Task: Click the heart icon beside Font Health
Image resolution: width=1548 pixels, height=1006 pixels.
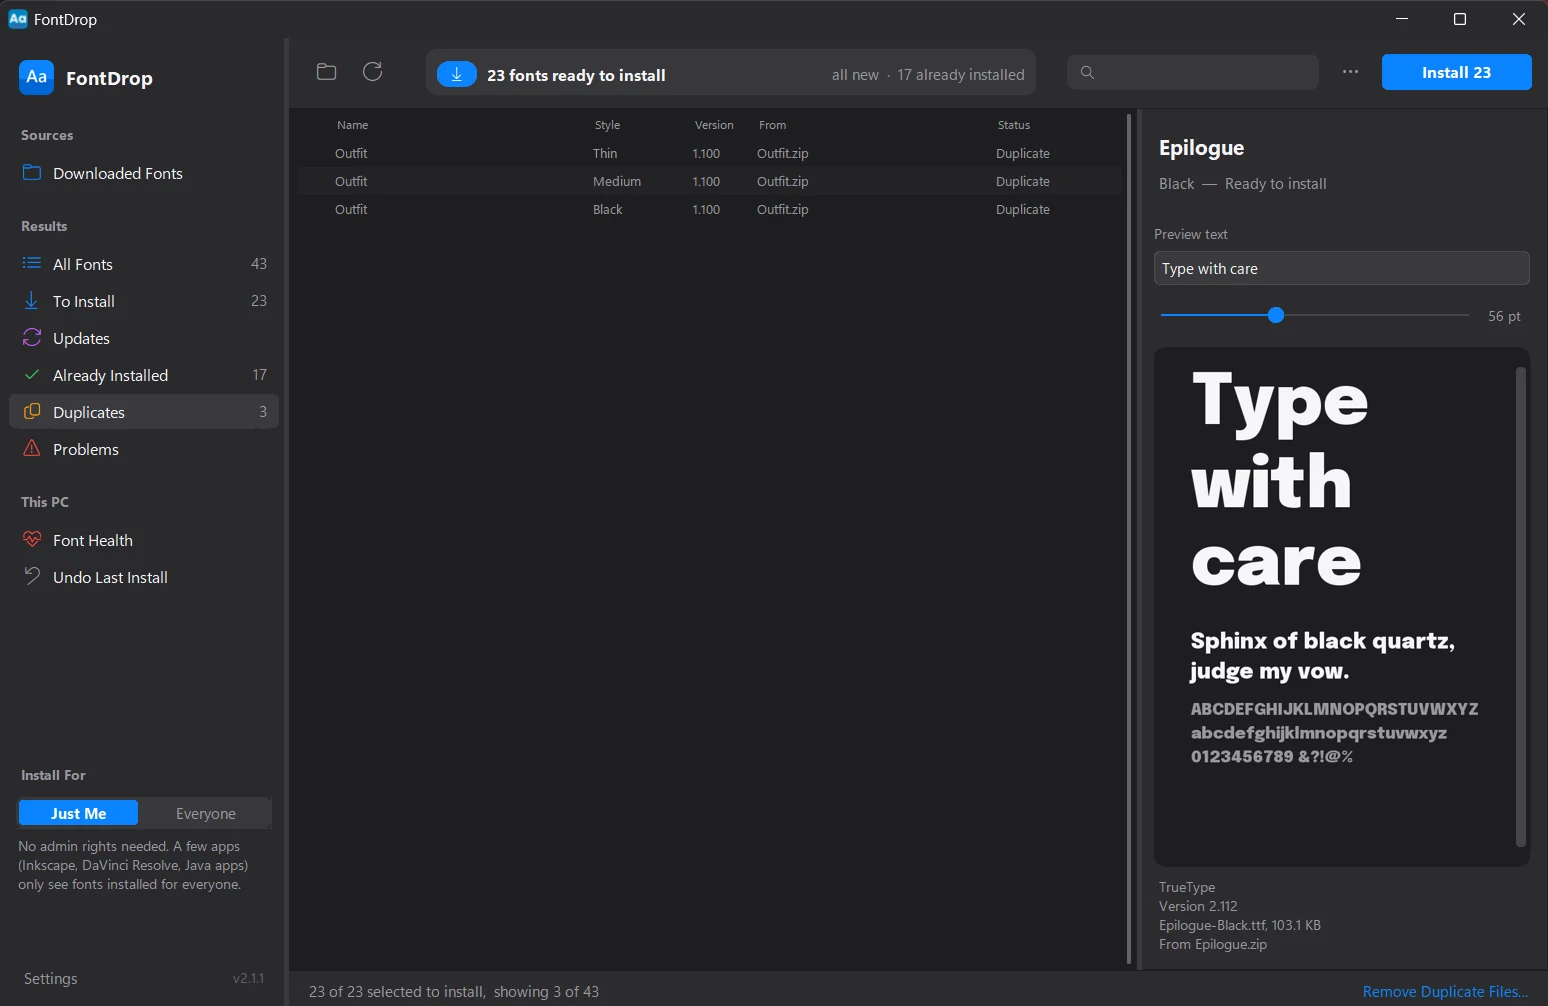Action: tap(32, 539)
